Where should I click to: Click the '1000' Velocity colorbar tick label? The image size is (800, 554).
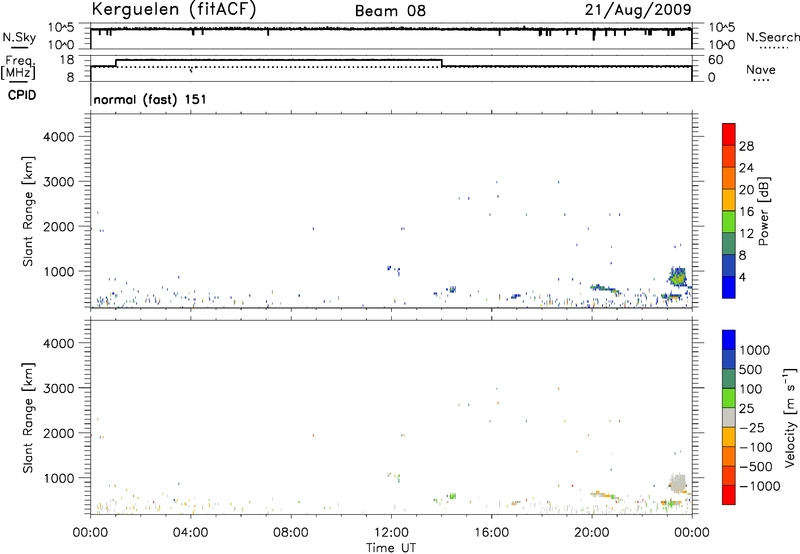pos(755,350)
